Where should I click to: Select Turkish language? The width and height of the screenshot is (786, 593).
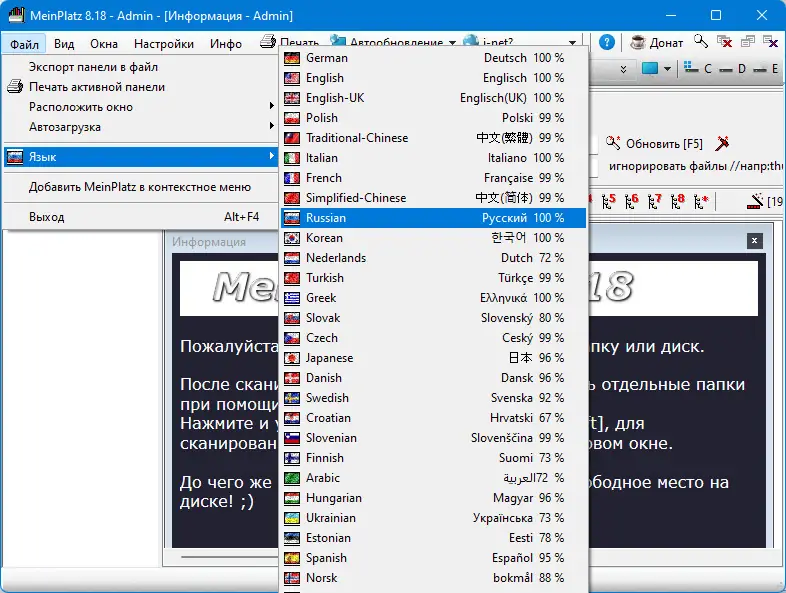pos(433,278)
